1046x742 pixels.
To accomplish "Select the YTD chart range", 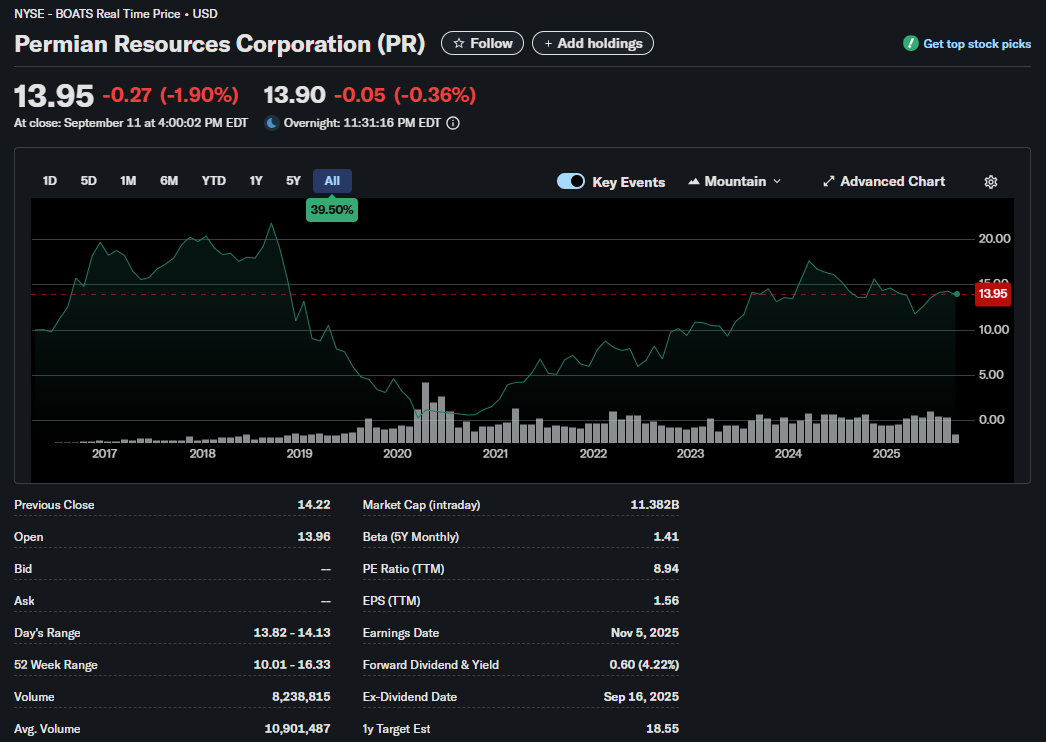I will pyautogui.click(x=213, y=181).
